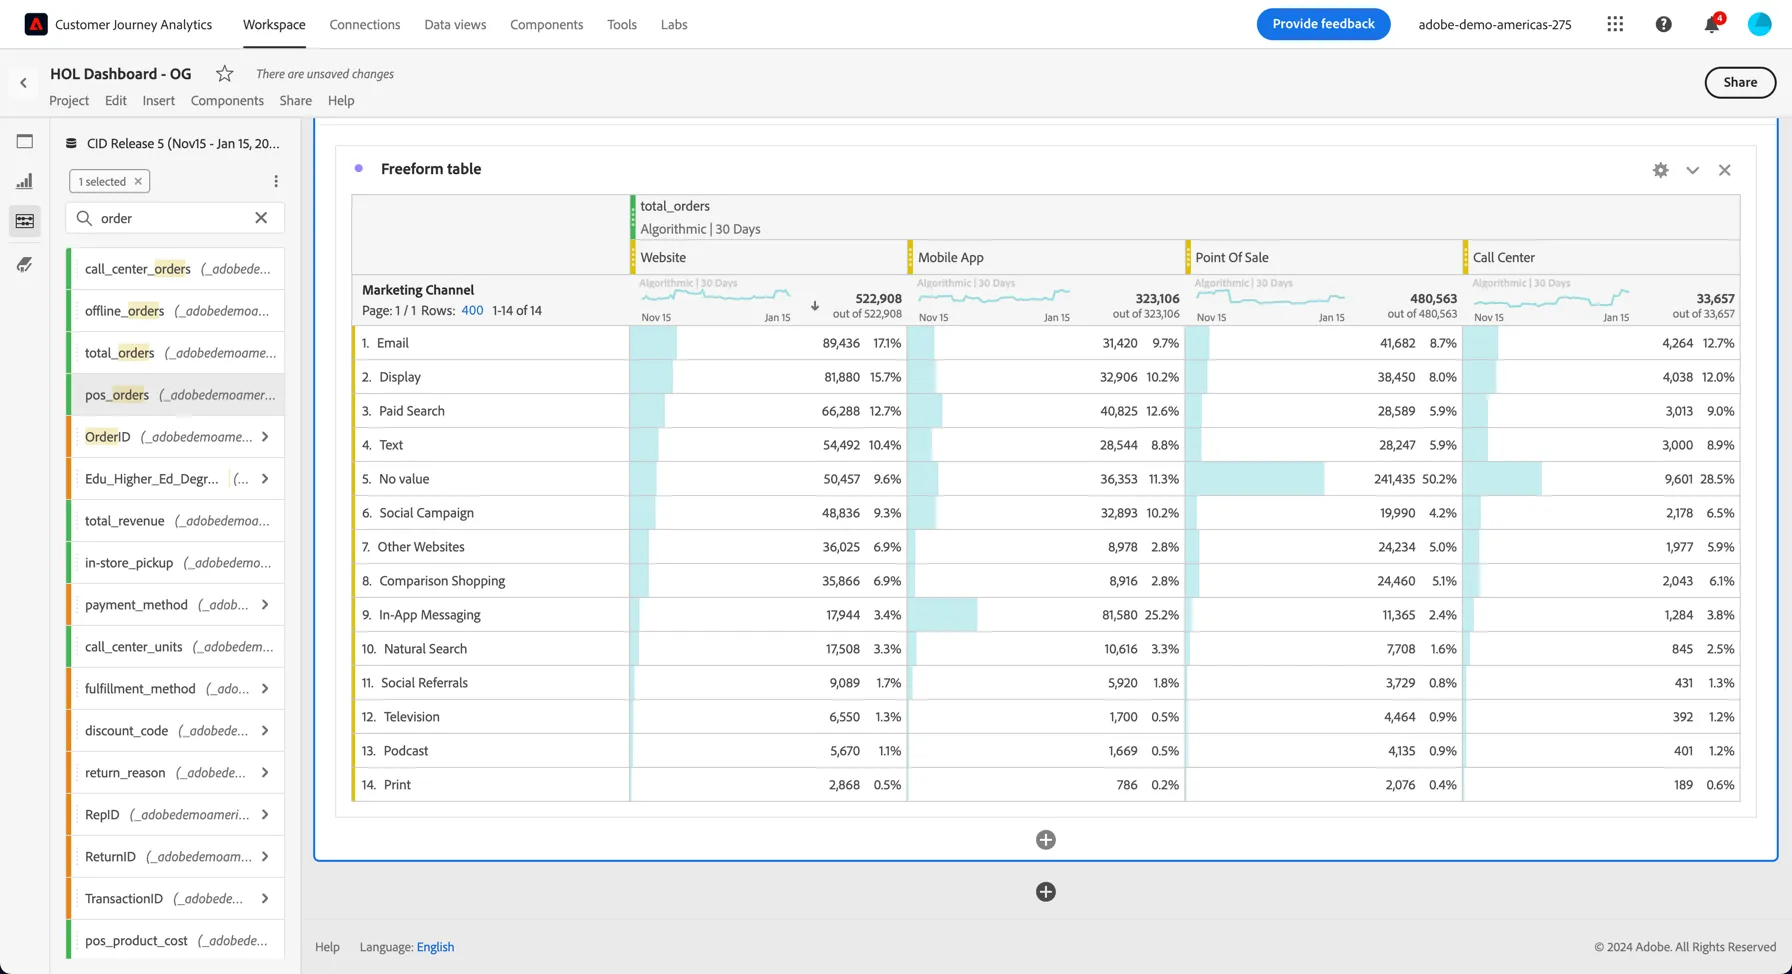This screenshot has width=1792, height=974.
Task: Expand return_reason dimension
Action: coord(265,773)
